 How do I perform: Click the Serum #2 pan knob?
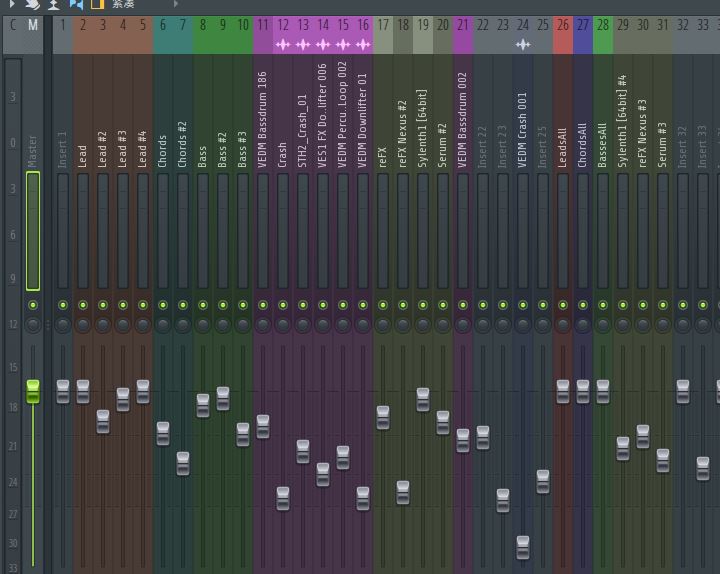coord(443,325)
